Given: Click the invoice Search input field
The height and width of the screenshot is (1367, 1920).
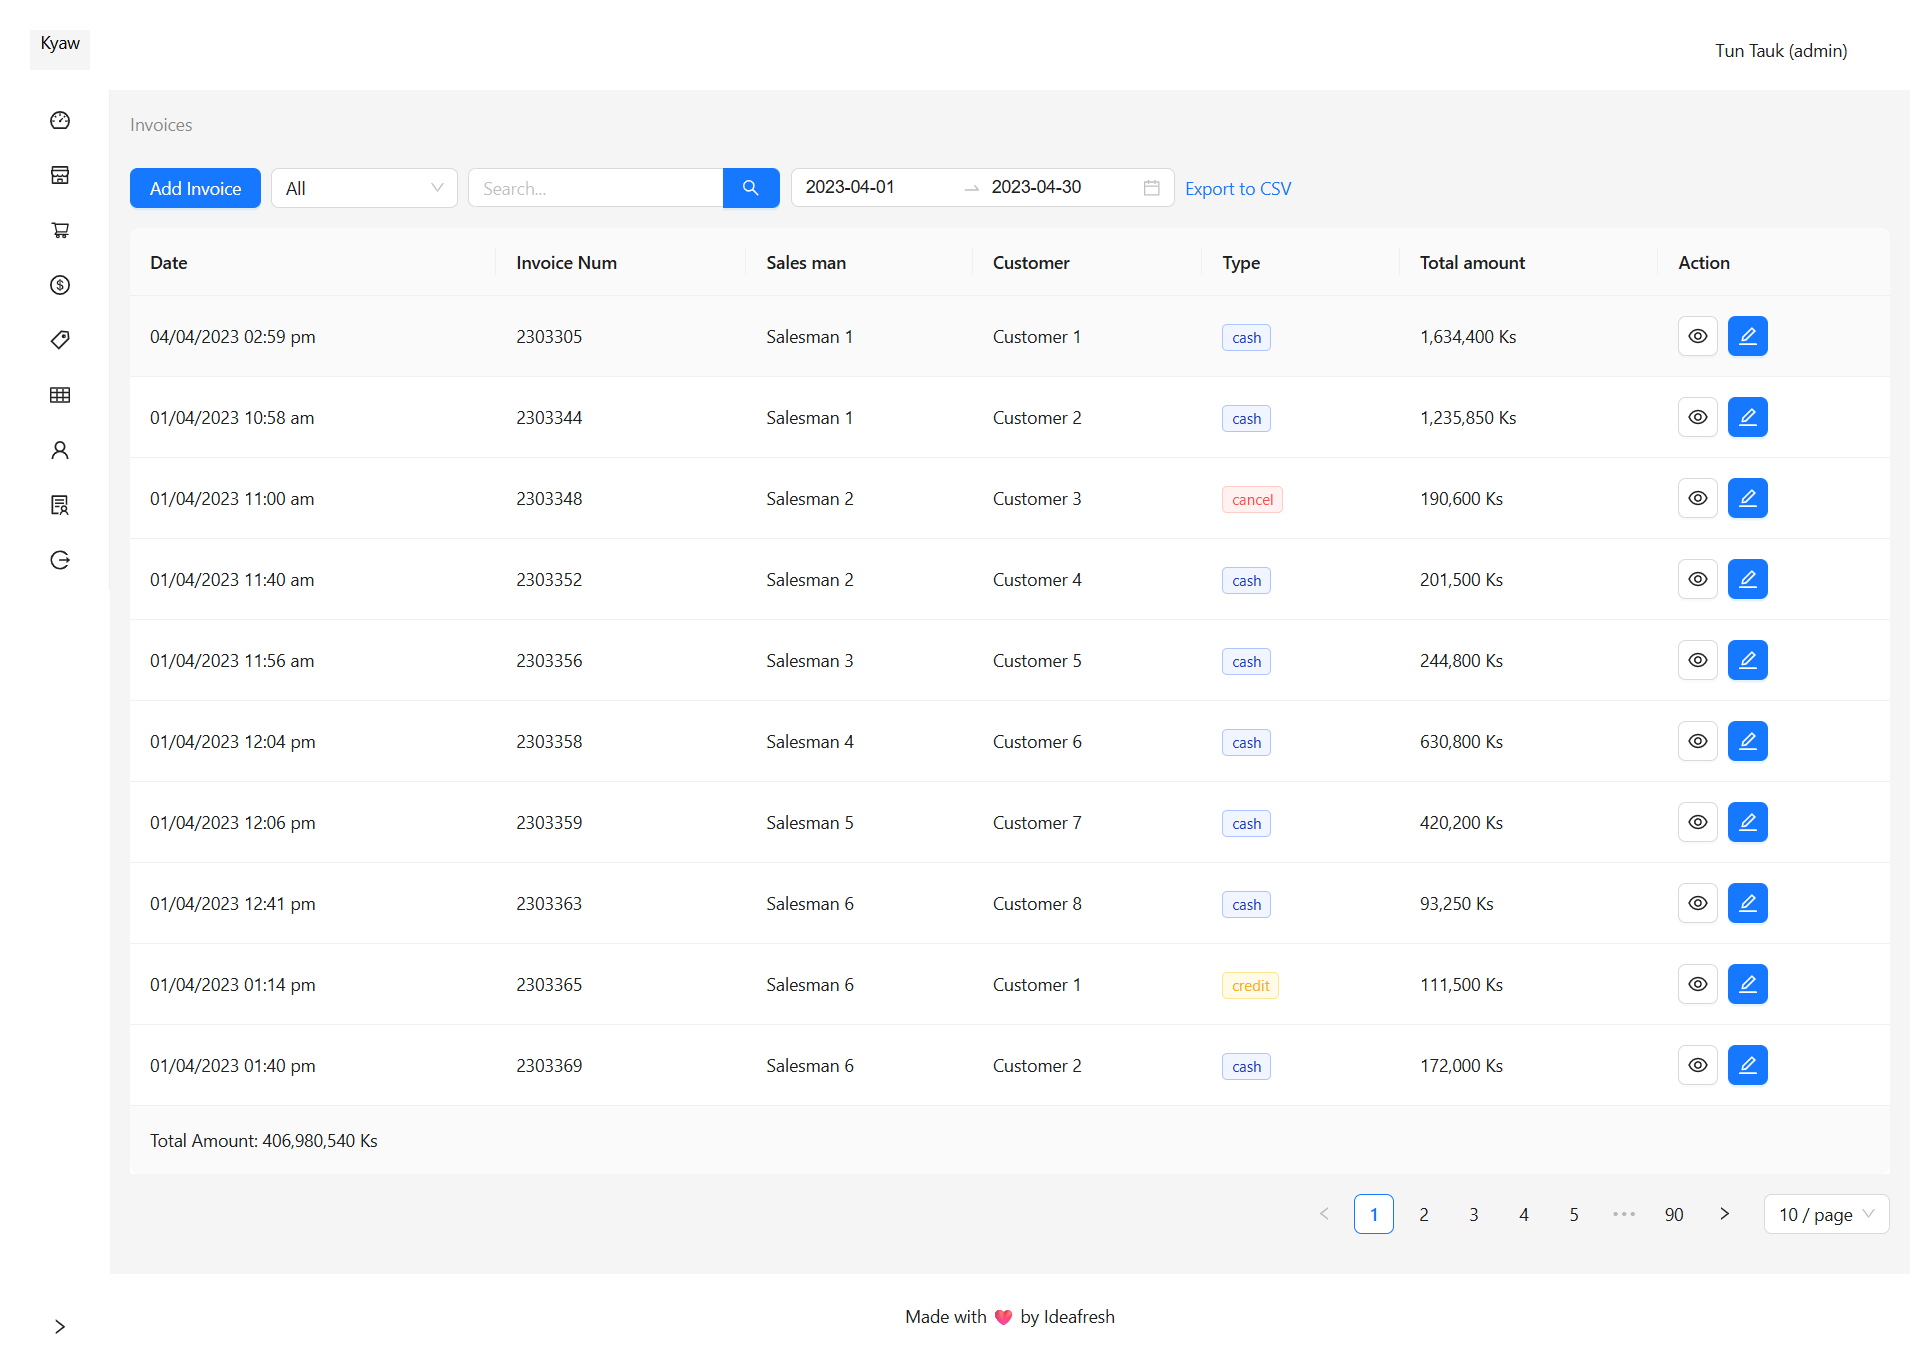Looking at the screenshot, I should (595, 188).
